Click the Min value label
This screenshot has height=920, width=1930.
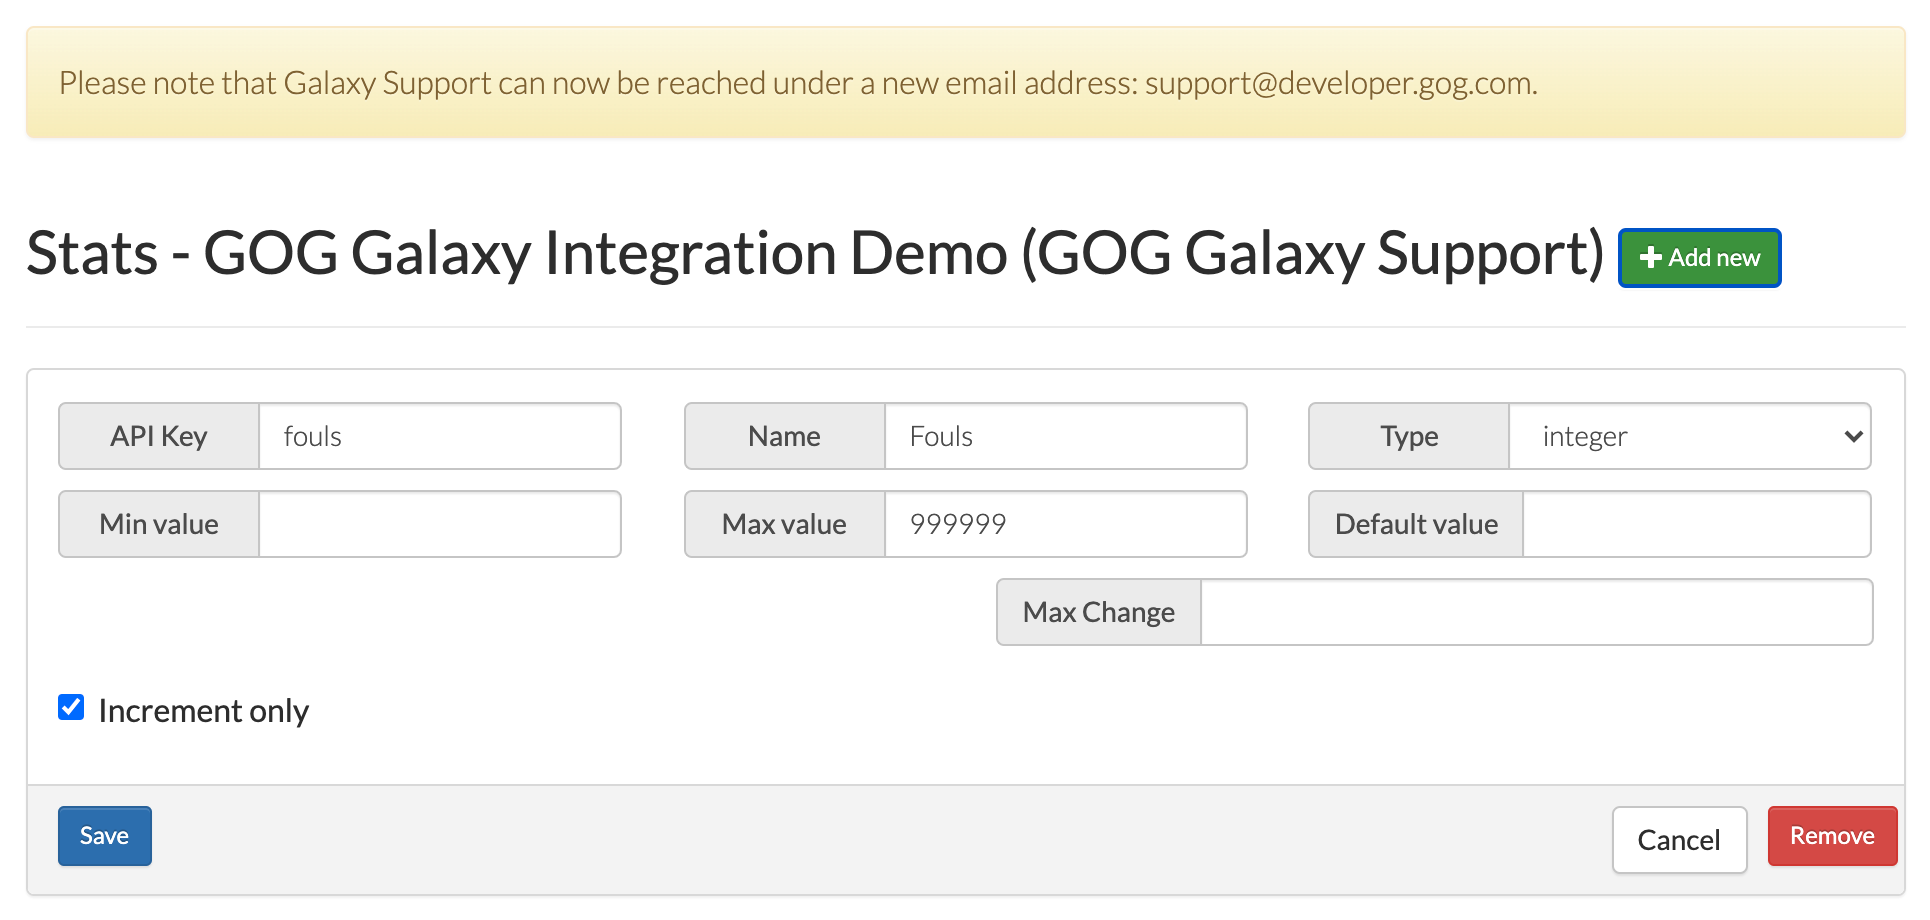(x=159, y=524)
